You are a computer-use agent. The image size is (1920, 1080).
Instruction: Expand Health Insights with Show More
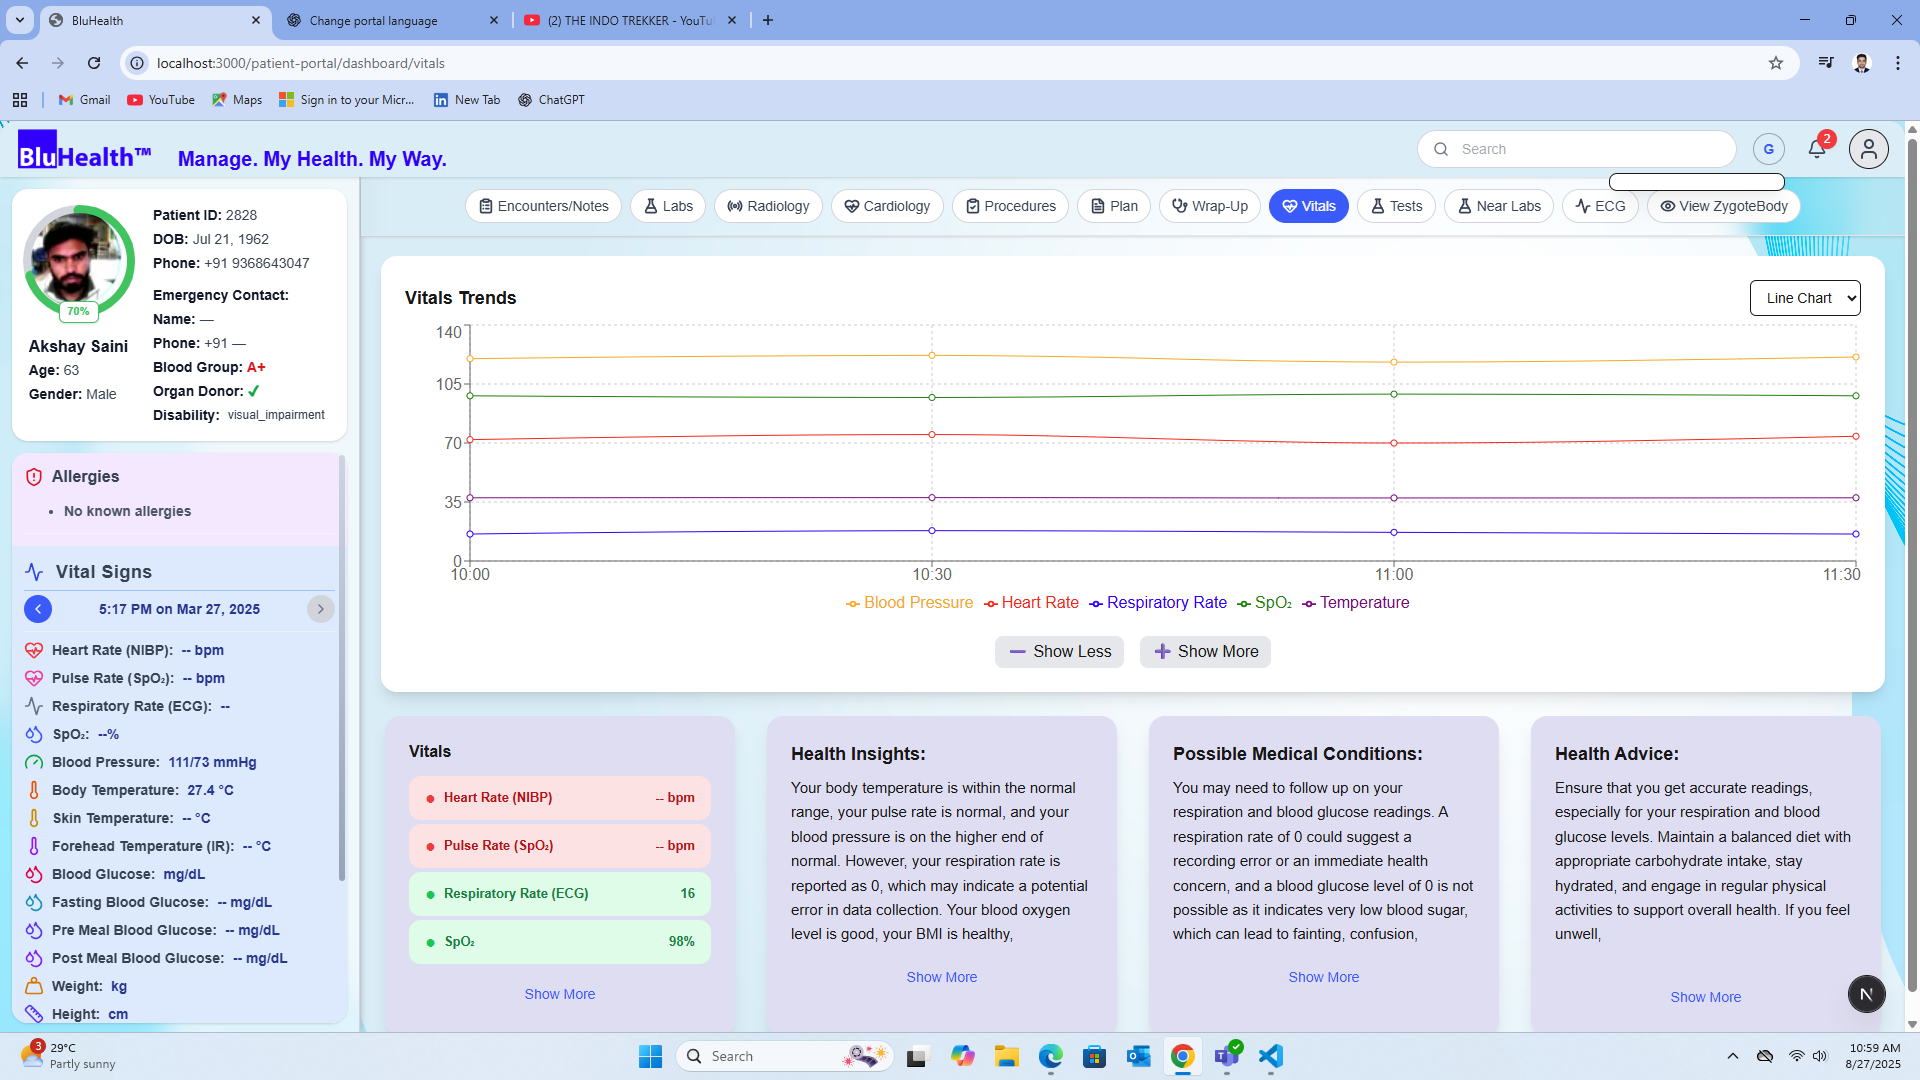click(941, 977)
